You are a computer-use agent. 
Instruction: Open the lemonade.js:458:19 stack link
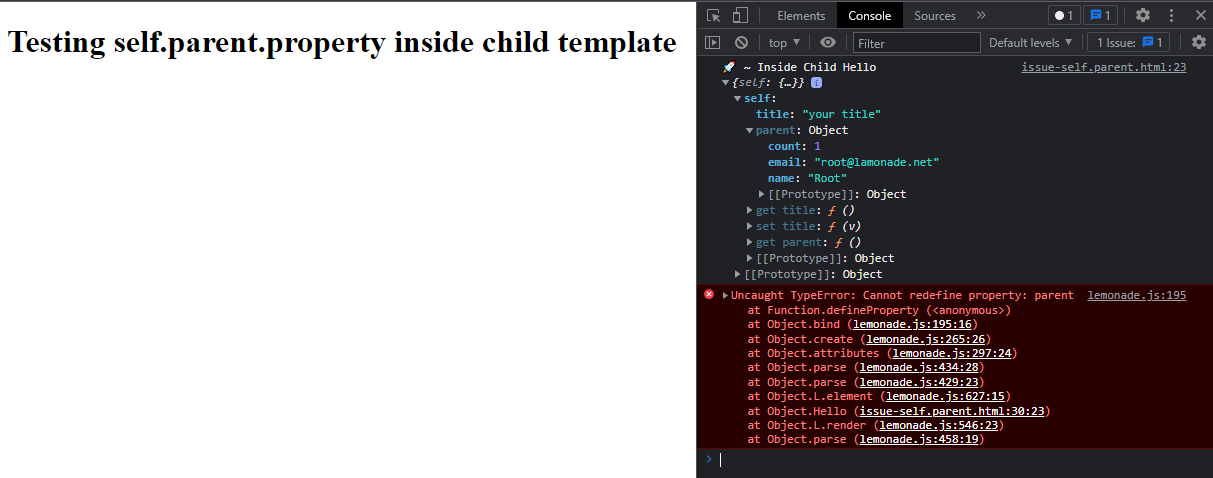tap(918, 439)
